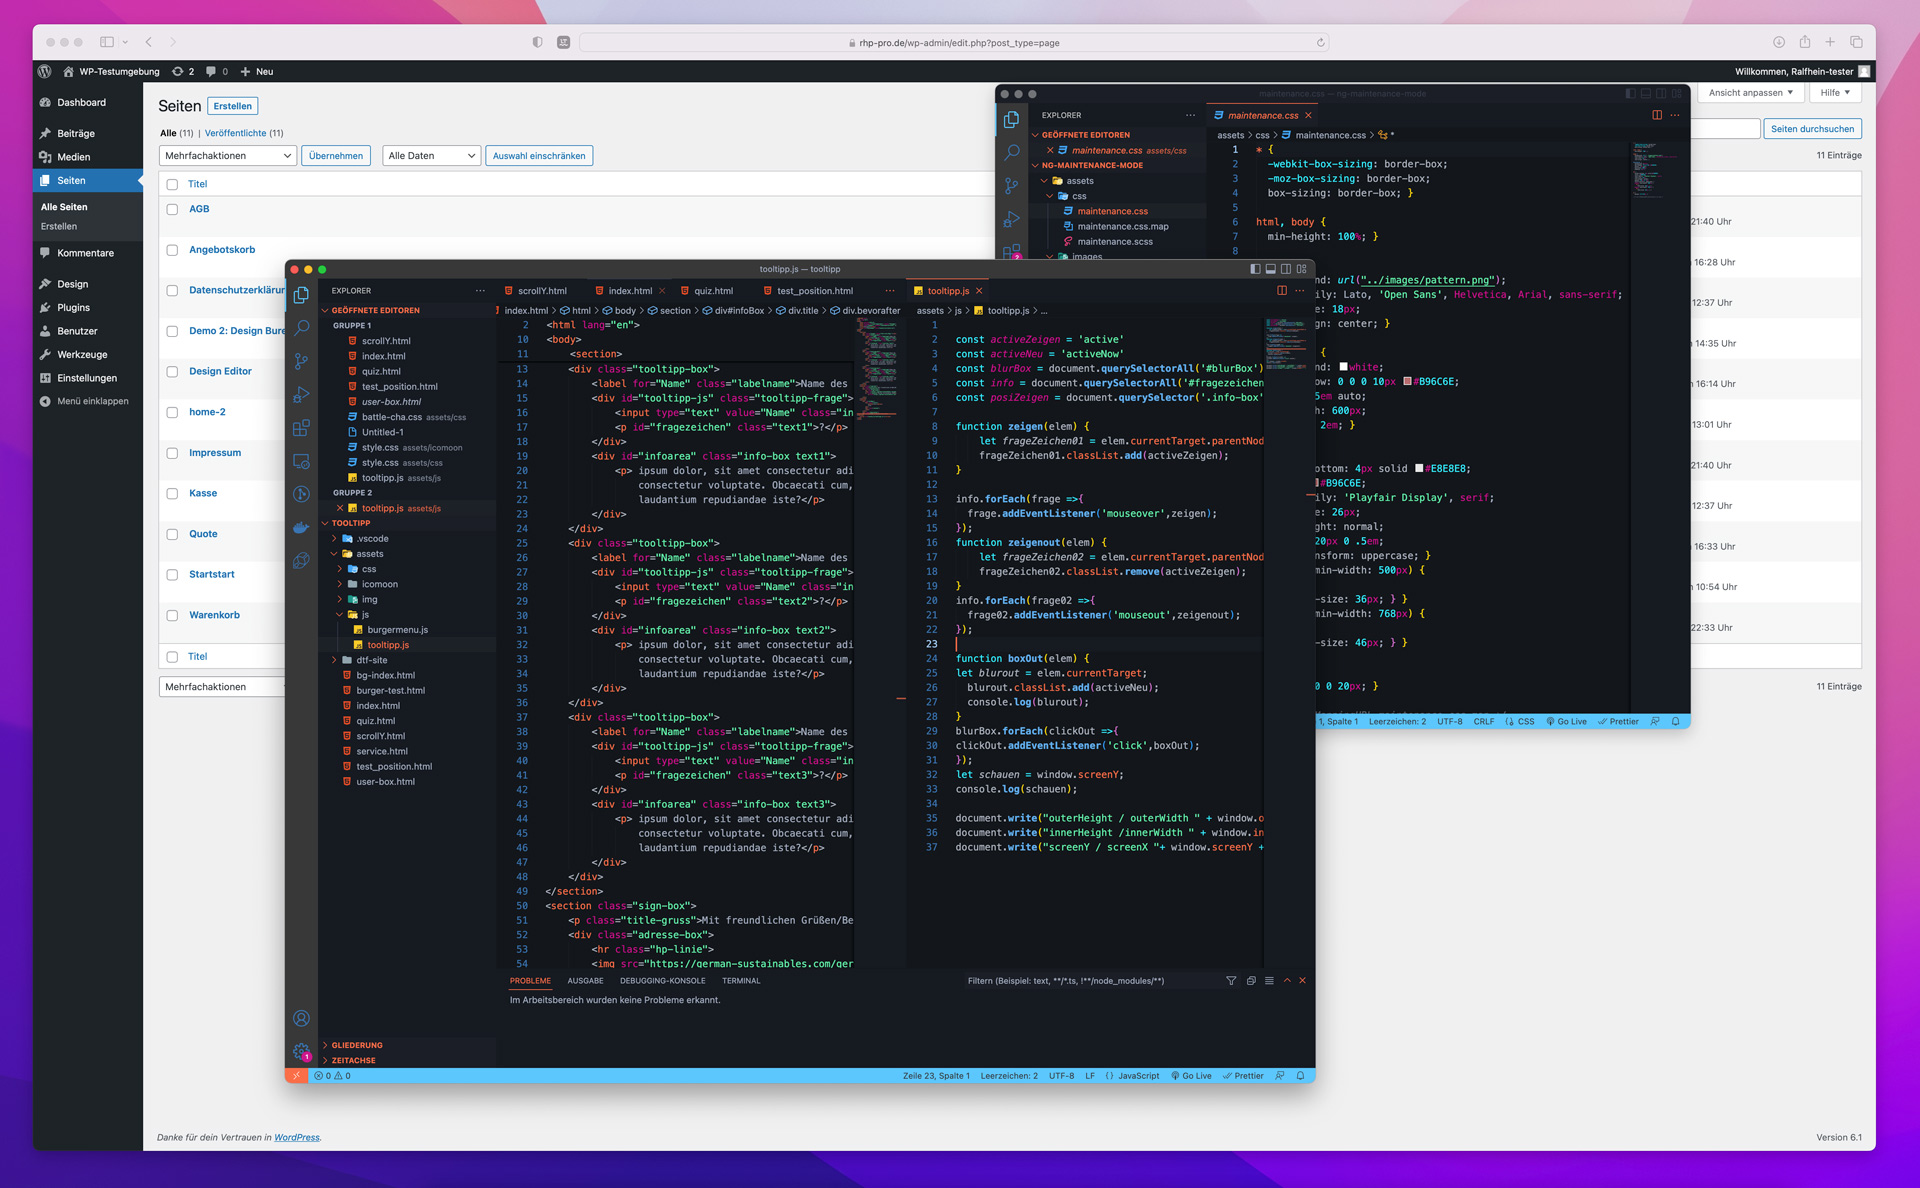Image resolution: width=1920 pixels, height=1188 pixels.
Task: Open Explorer view in tooltipp VS Code window
Action: coord(301,295)
